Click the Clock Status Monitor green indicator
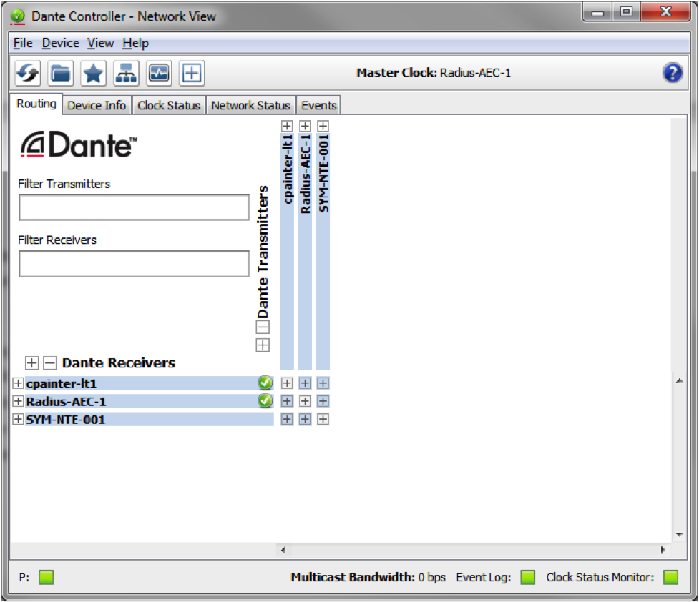 click(670, 577)
